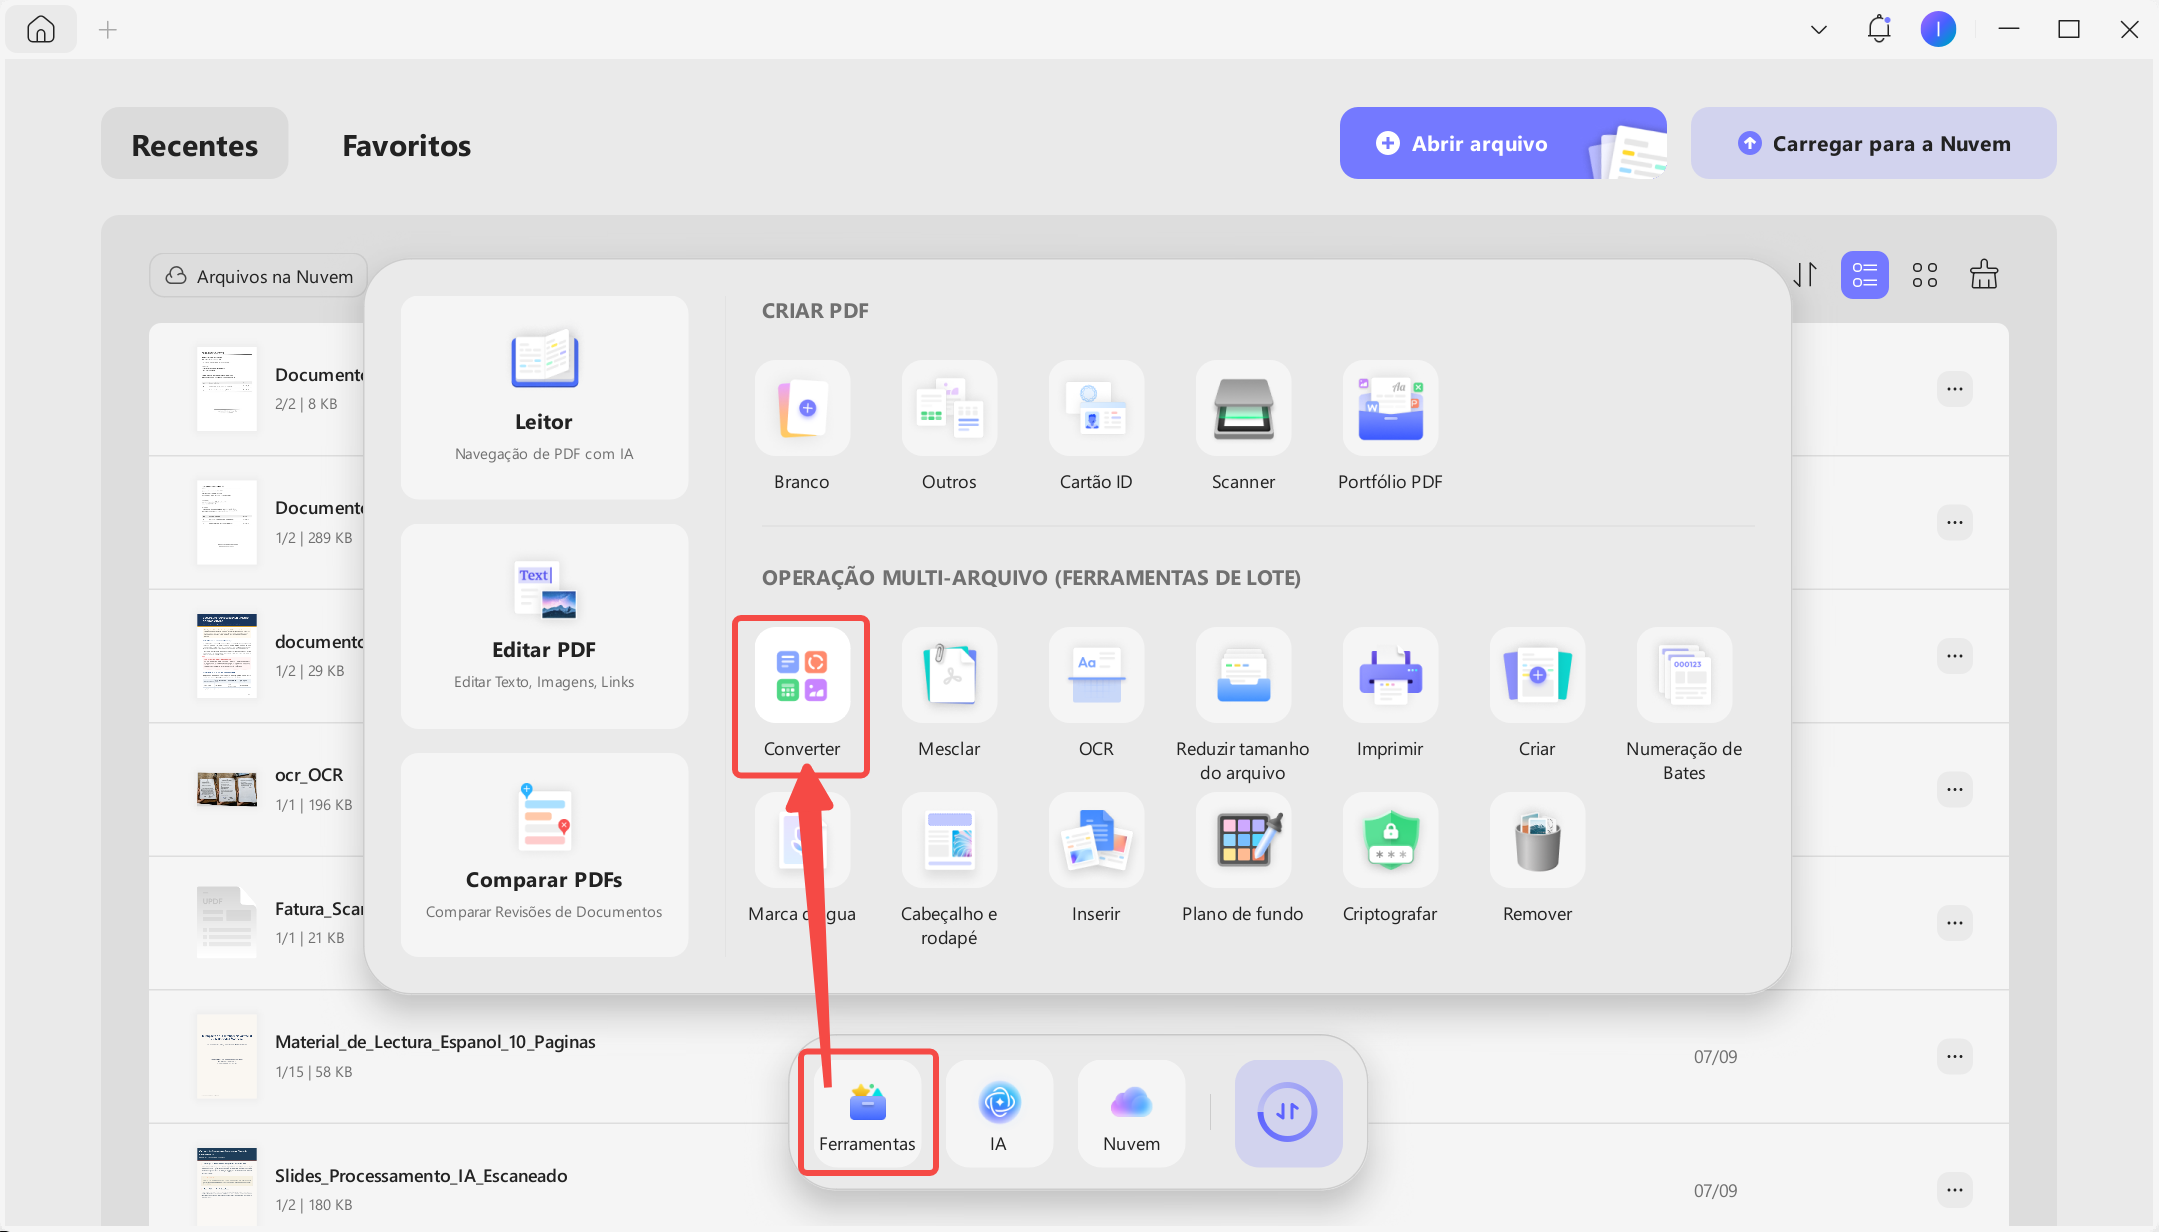The width and height of the screenshot is (2159, 1232).
Task: Select the batch Imprimir tool
Action: point(1390,675)
